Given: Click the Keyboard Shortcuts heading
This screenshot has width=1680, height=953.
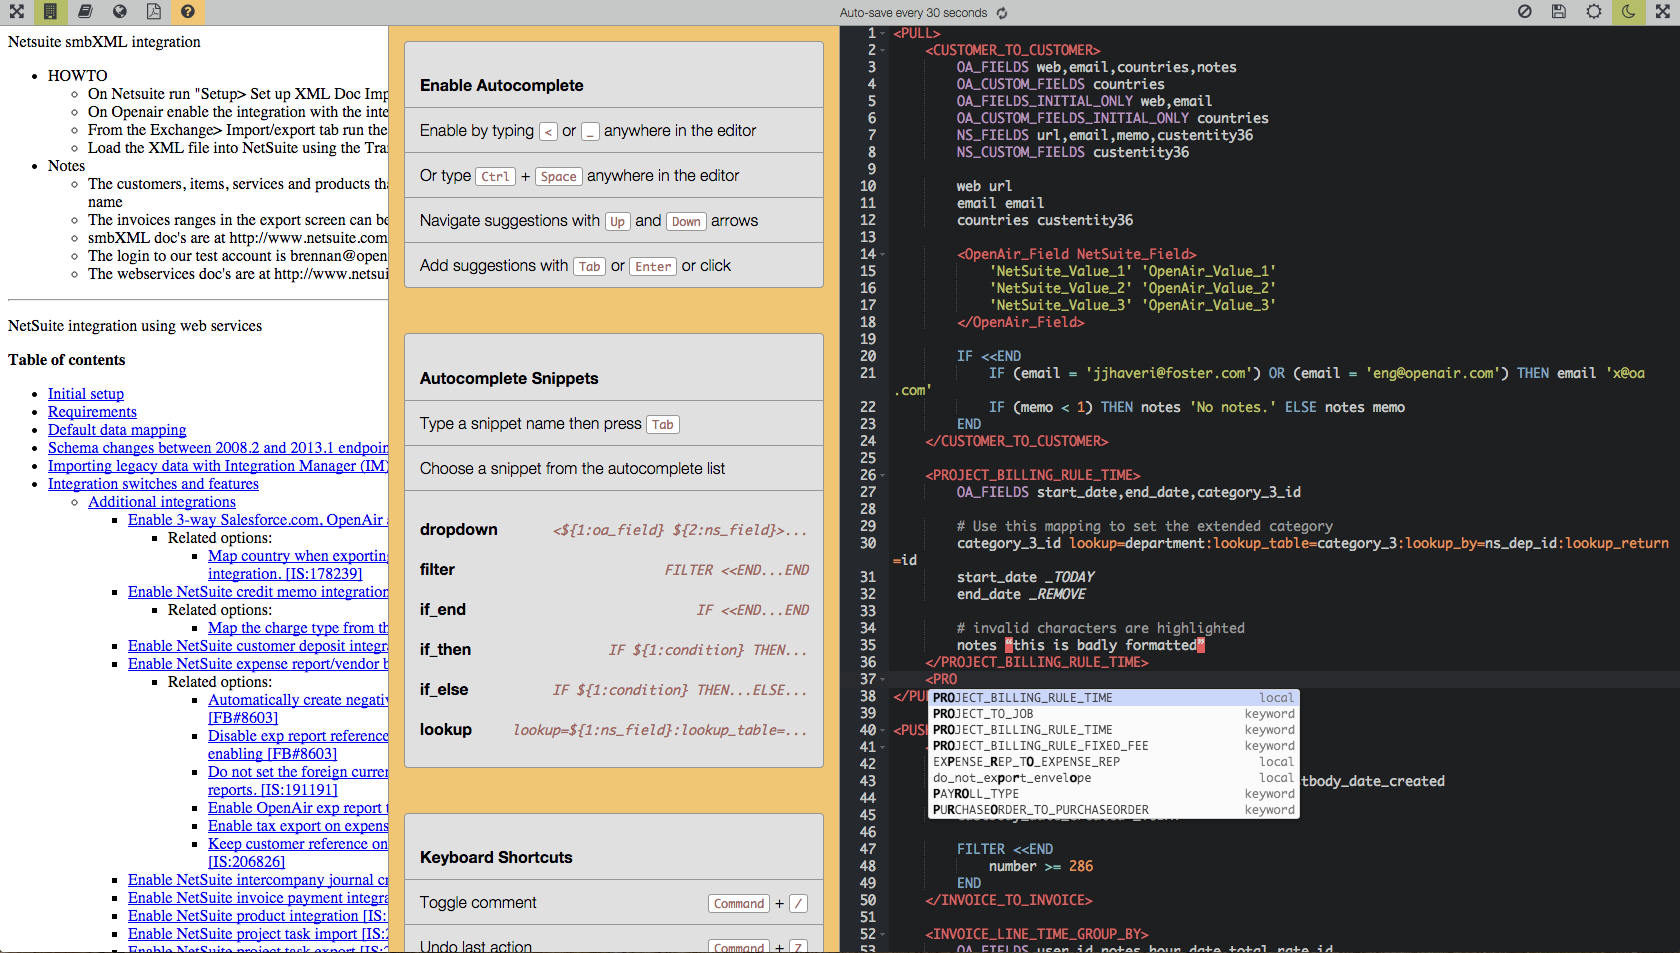Looking at the screenshot, I should (x=496, y=858).
